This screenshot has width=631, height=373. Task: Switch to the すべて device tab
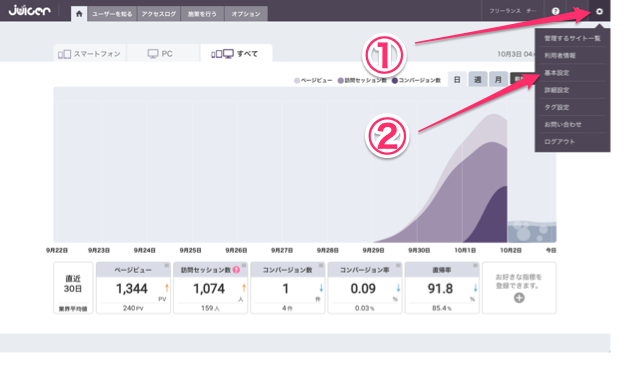[x=236, y=54]
